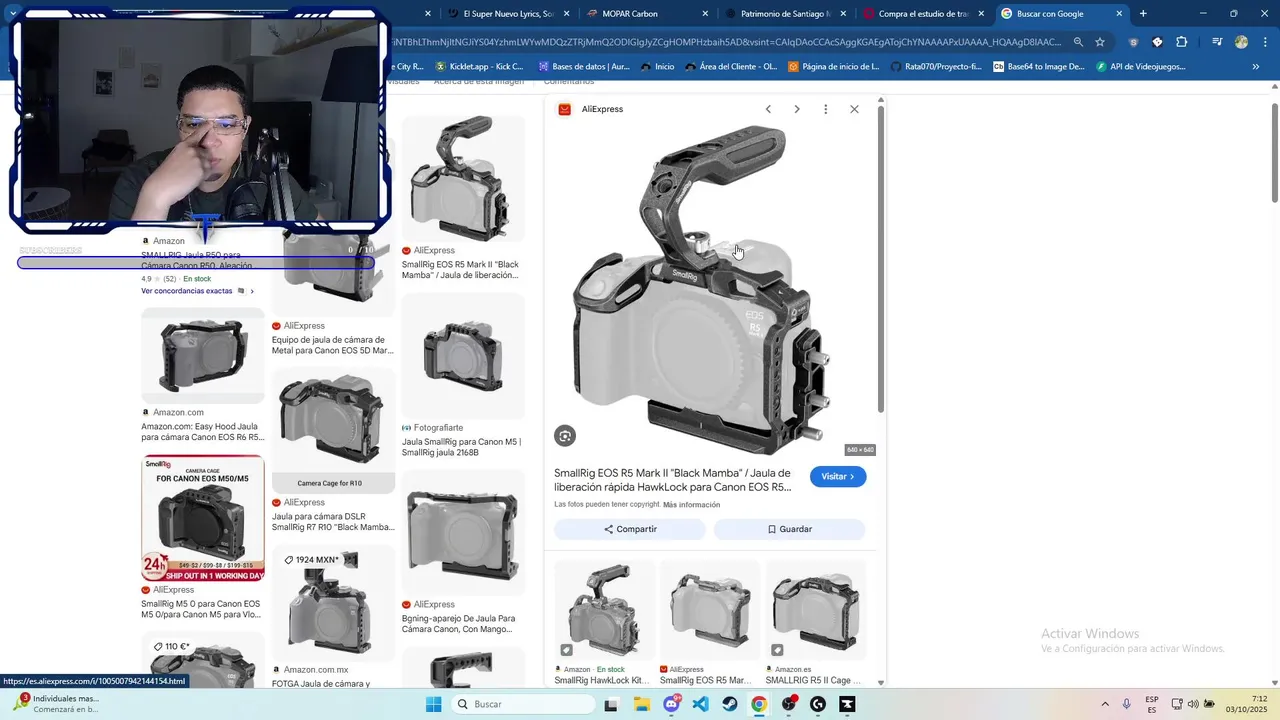Open volume control in system tray
The image size is (1280, 720).
coord(1193,704)
